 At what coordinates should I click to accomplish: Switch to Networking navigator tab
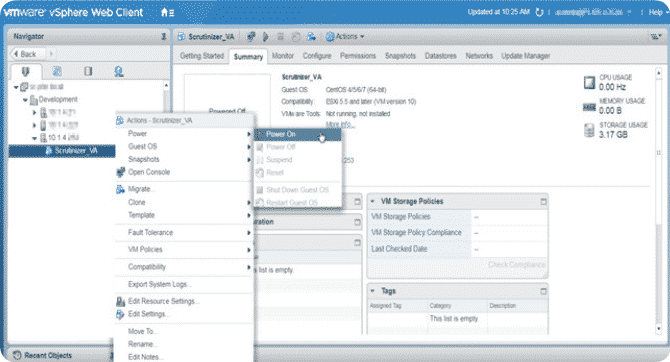click(119, 71)
